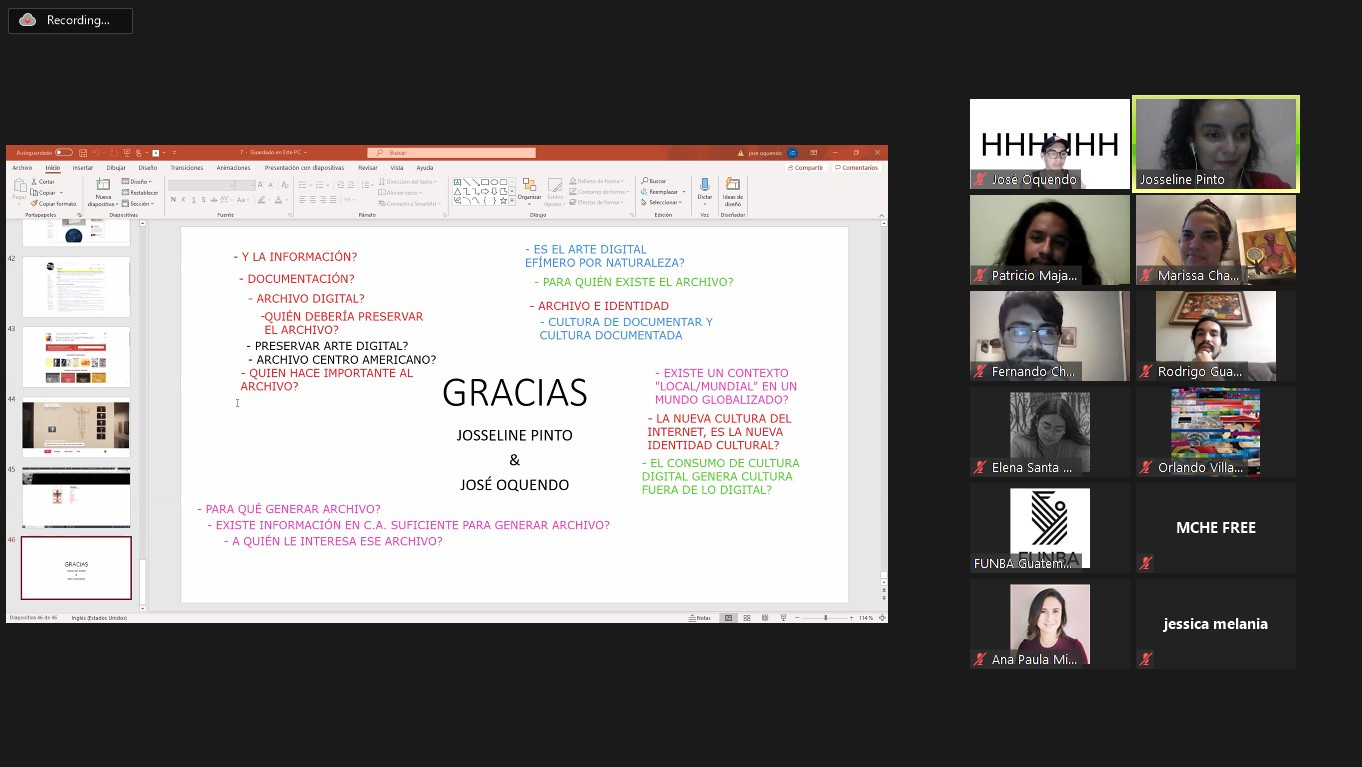The width and height of the screenshot is (1362, 767).
Task: Open the Comentarios pane button
Action: coord(856,168)
